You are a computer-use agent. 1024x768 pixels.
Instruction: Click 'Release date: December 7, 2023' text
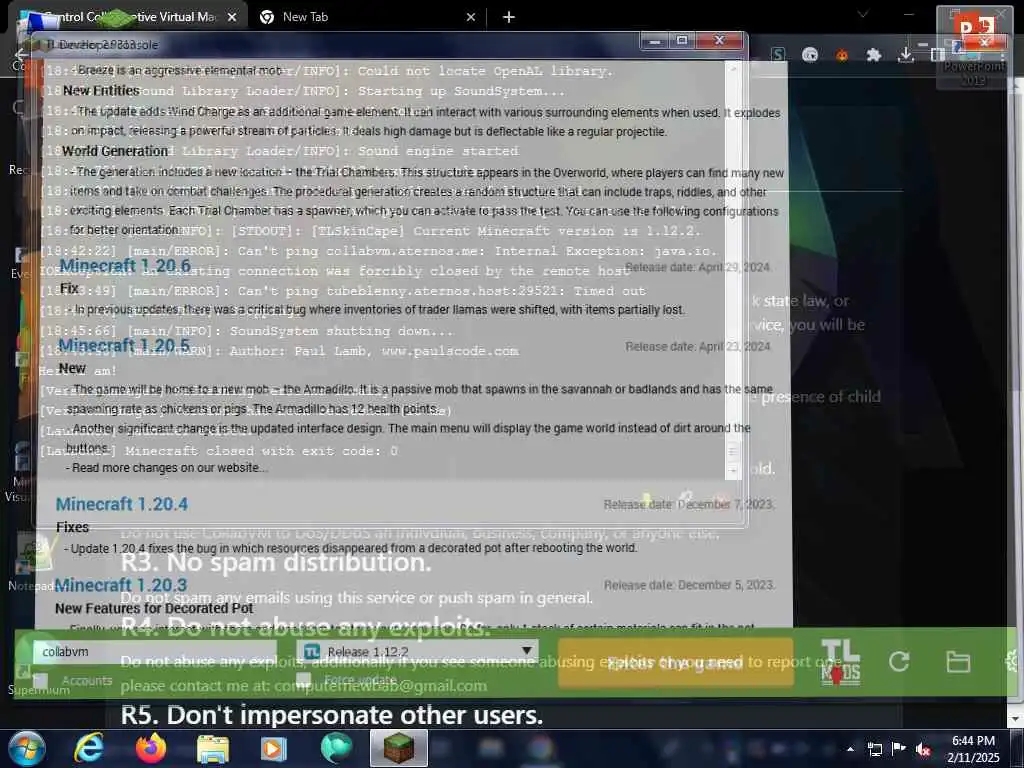tap(689, 504)
